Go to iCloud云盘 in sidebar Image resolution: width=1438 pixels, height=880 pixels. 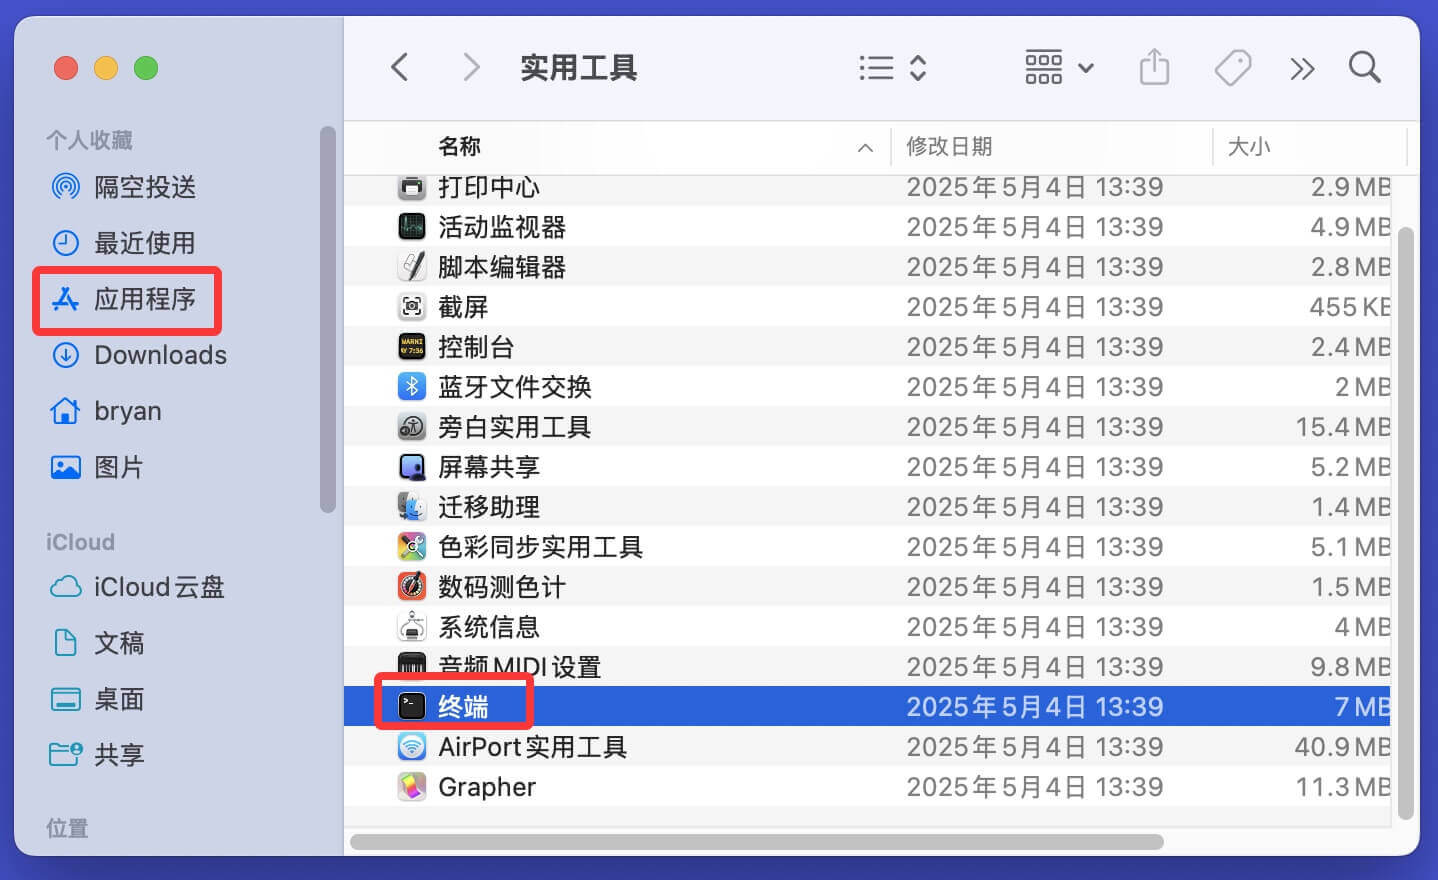158,587
